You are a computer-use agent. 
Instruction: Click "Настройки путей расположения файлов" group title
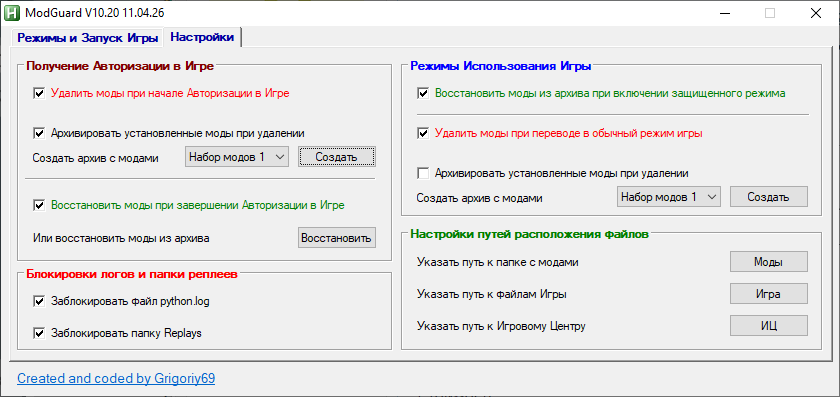(x=530, y=234)
